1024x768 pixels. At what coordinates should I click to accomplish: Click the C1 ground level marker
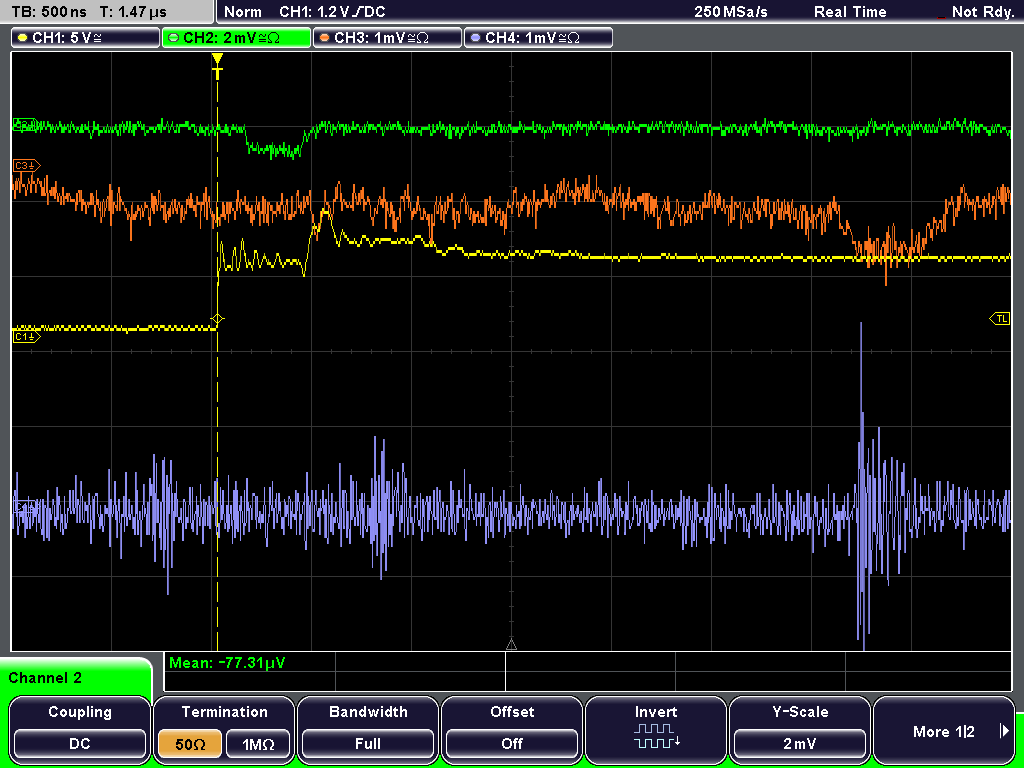27,336
